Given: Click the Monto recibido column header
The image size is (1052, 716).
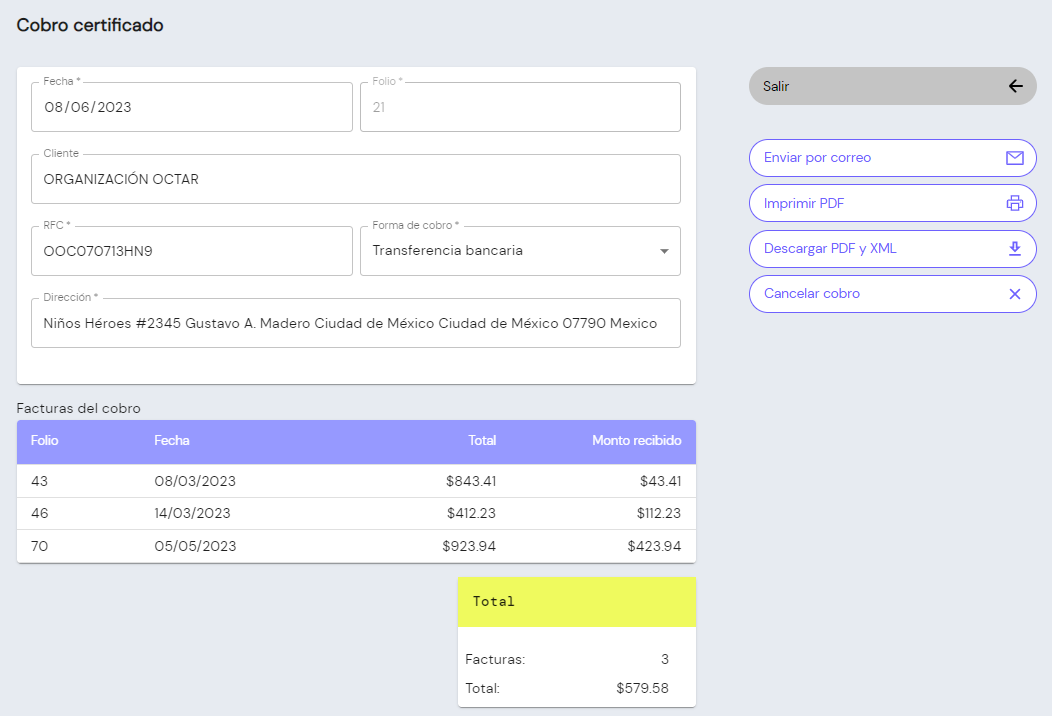Looking at the screenshot, I should 636,441.
